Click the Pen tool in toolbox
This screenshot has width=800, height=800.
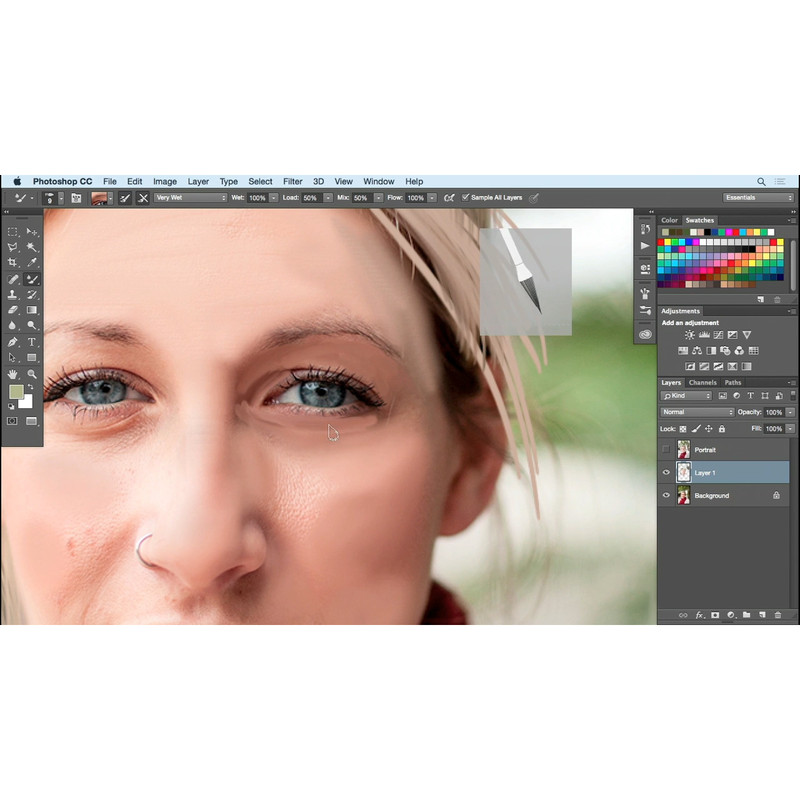coord(13,342)
